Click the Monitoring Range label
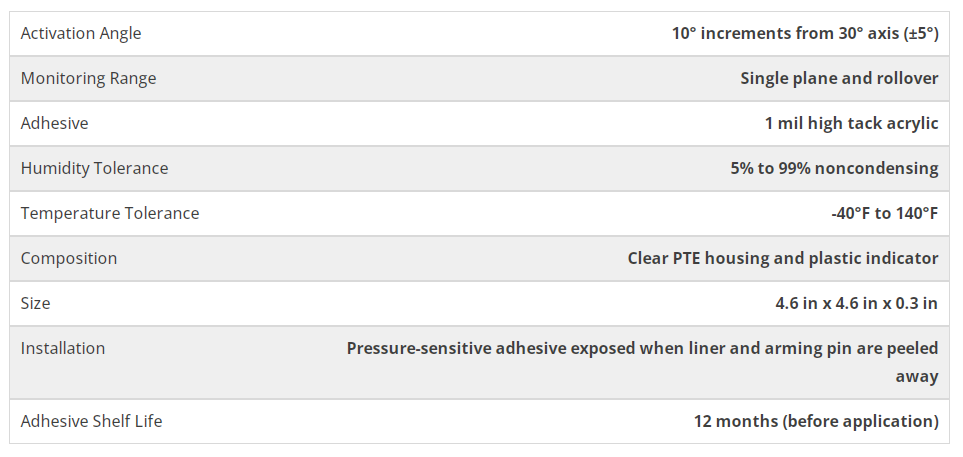Viewport: 963px width, 457px height. pyautogui.click(x=88, y=78)
